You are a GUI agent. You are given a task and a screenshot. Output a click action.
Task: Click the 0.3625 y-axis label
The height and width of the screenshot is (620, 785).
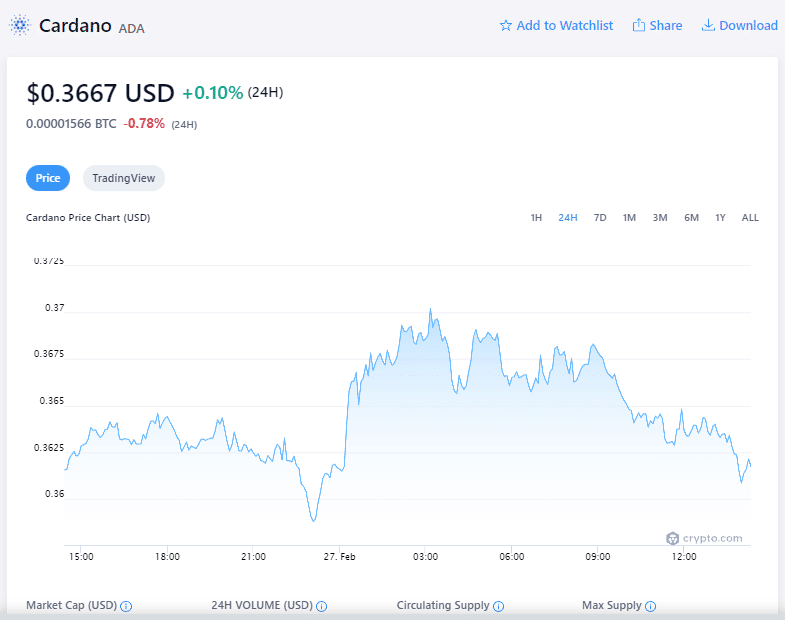pos(49,447)
